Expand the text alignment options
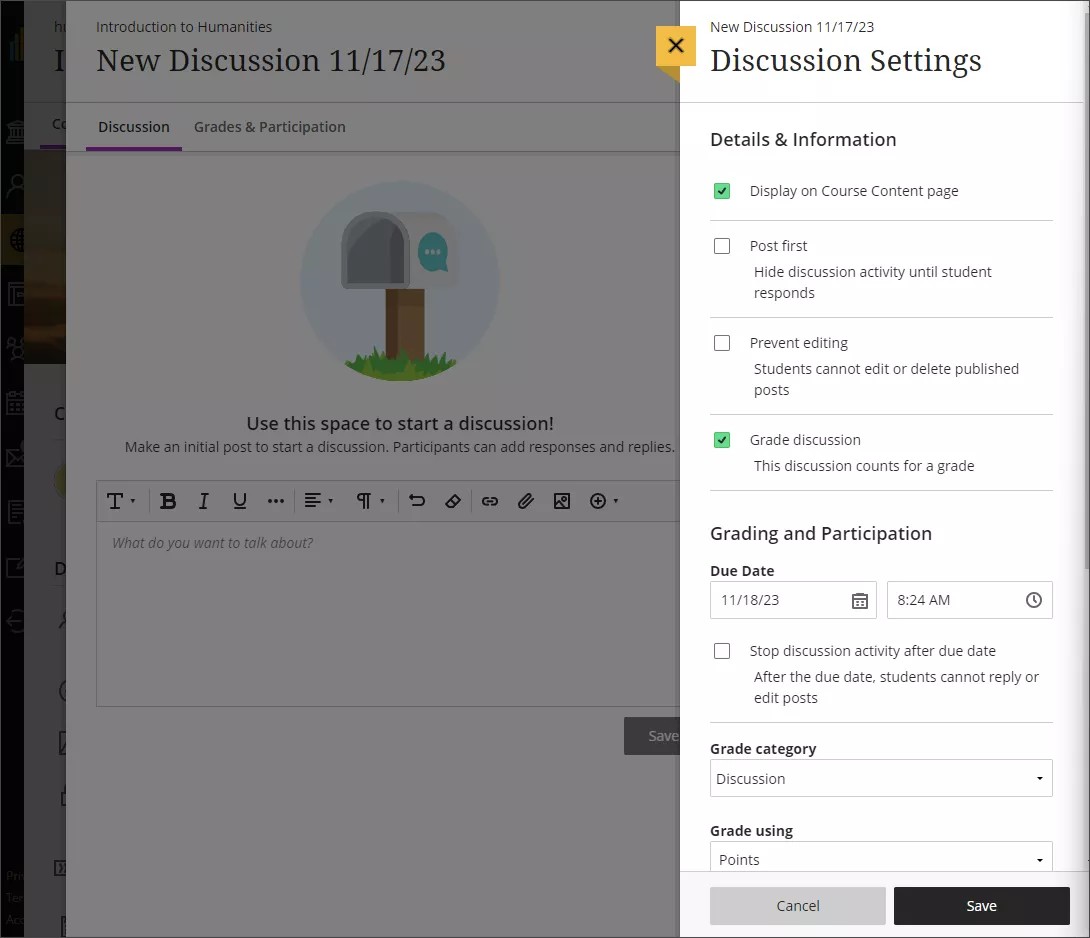Viewport: 1090px width, 938px height. [x=318, y=501]
